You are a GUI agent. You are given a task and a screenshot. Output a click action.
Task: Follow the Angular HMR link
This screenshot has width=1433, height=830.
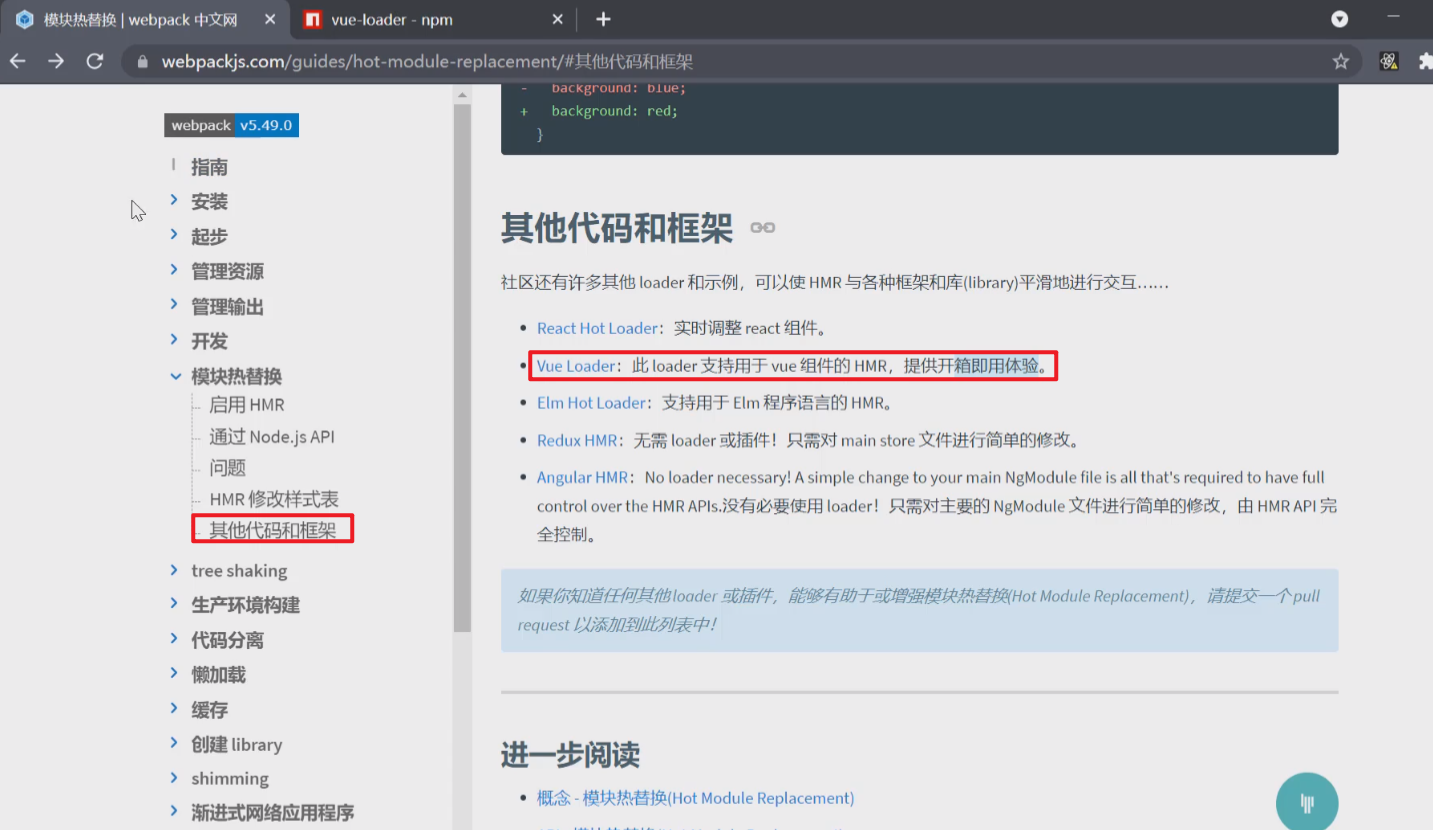582,477
